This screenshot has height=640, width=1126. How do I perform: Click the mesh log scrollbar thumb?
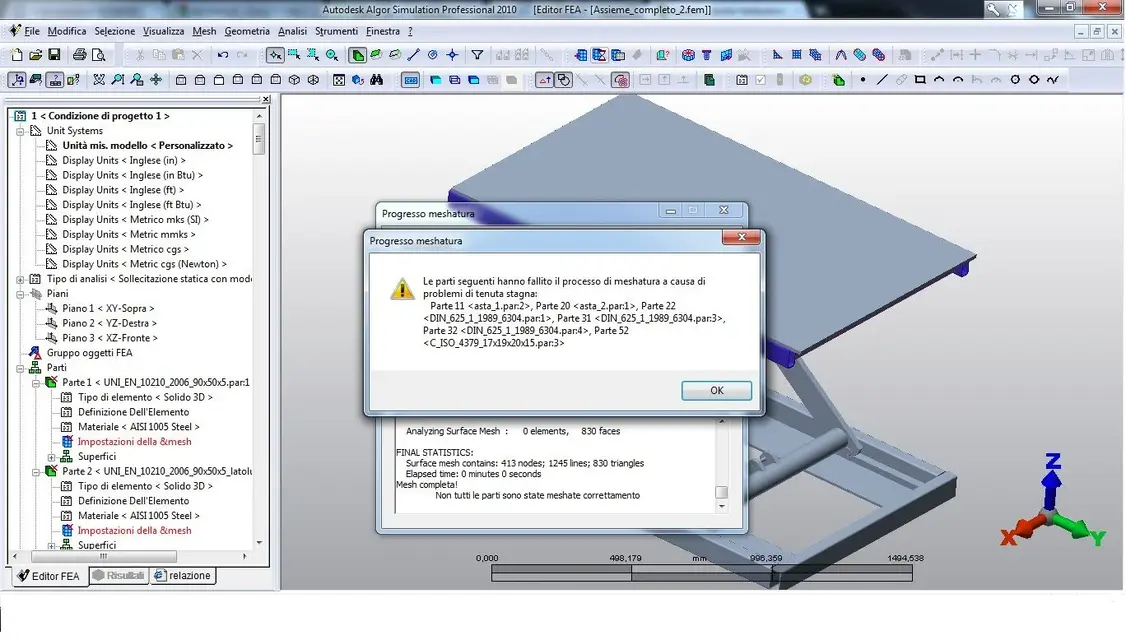[x=721, y=492]
